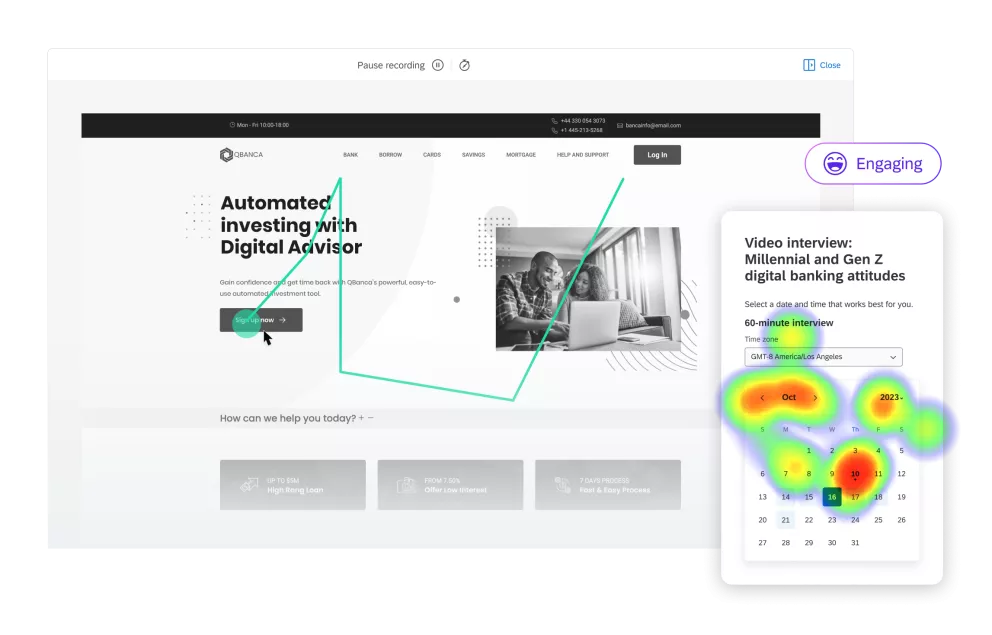Select date 5 in the calendar

[x=902, y=451]
